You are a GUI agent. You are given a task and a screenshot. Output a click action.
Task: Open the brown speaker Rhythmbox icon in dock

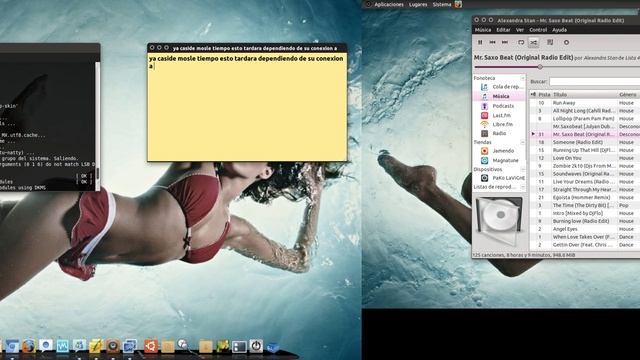pos(113,346)
